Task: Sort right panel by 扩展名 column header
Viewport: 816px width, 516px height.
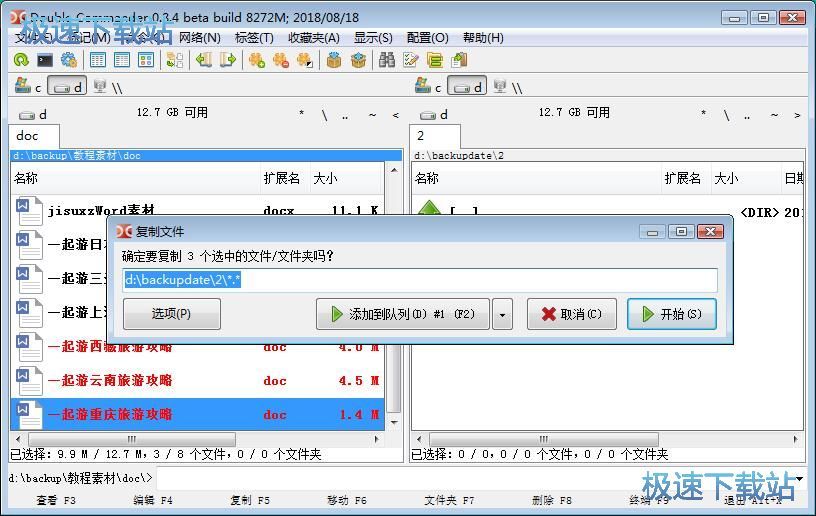Action: [x=686, y=178]
